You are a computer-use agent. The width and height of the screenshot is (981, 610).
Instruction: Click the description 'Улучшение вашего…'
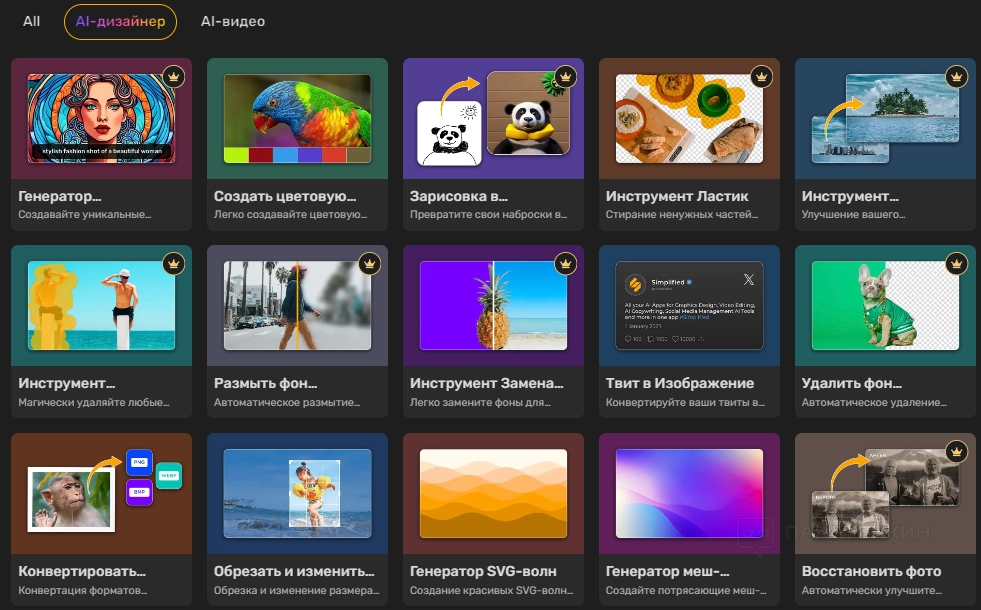click(x=853, y=215)
